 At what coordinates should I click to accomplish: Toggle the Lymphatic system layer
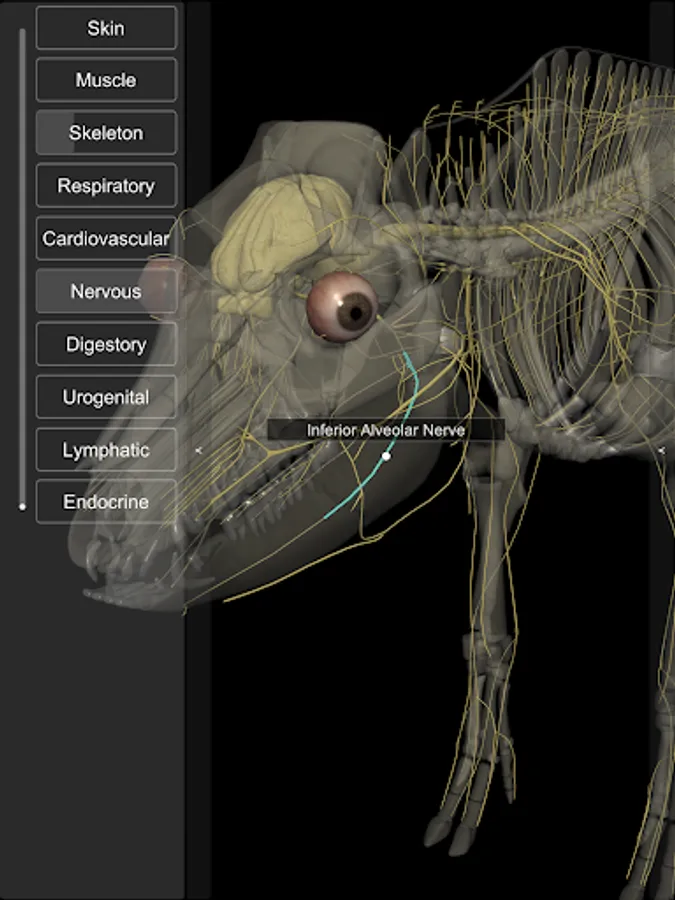pyautogui.click(x=106, y=449)
